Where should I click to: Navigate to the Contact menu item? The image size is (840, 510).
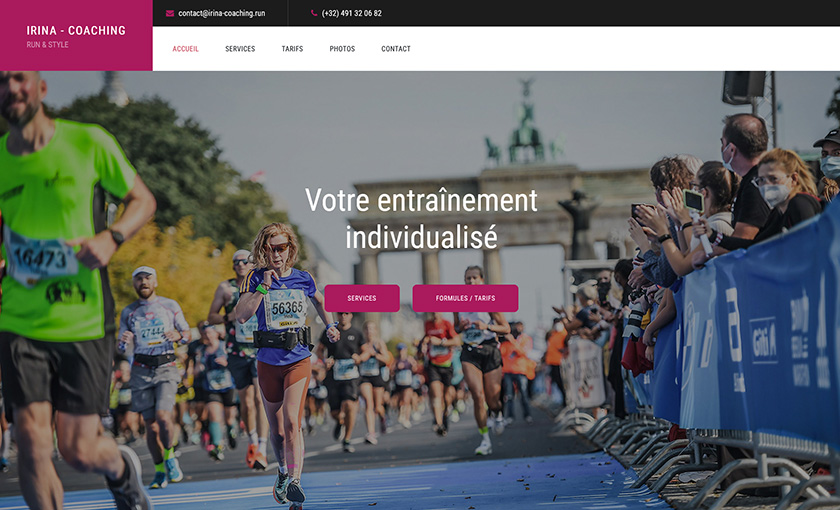[396, 49]
